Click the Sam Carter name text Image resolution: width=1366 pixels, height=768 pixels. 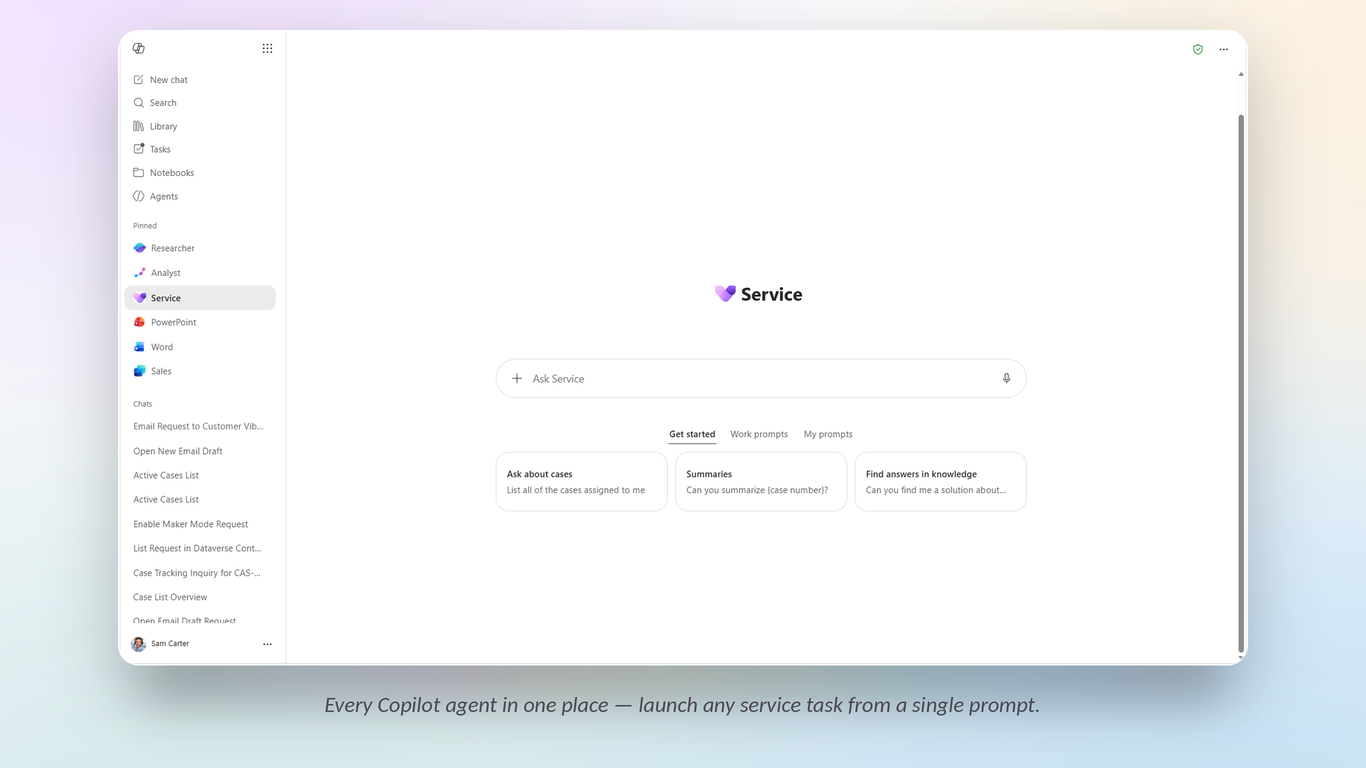[x=170, y=644]
